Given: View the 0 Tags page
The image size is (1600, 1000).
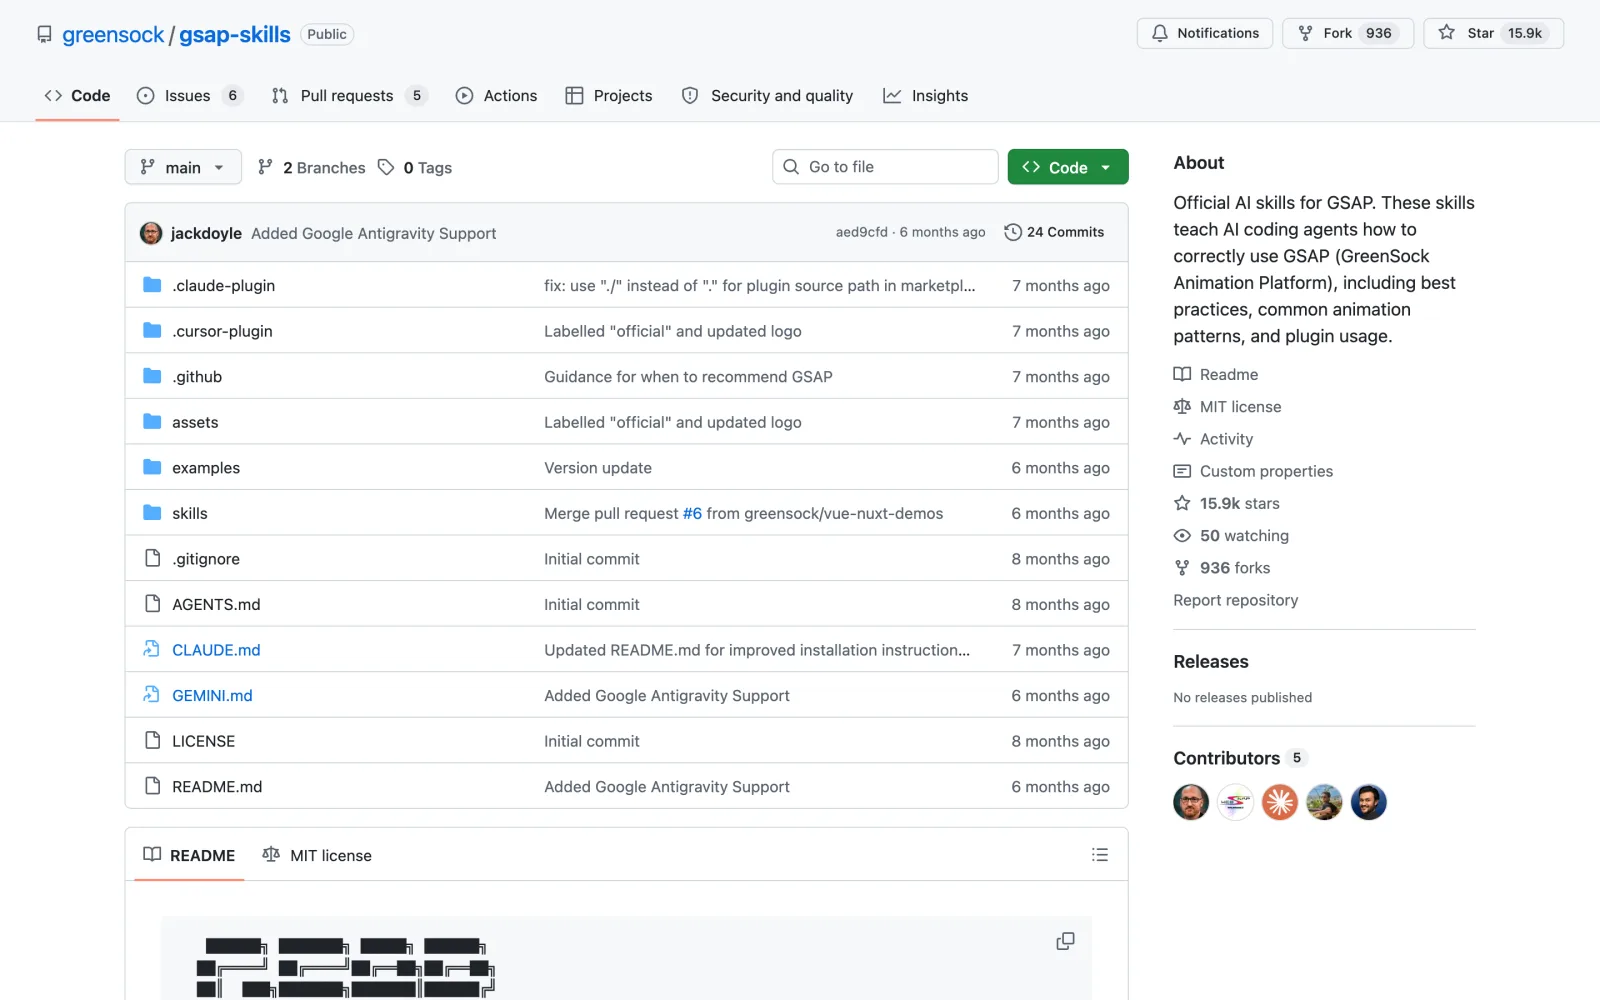Looking at the screenshot, I should [415, 168].
